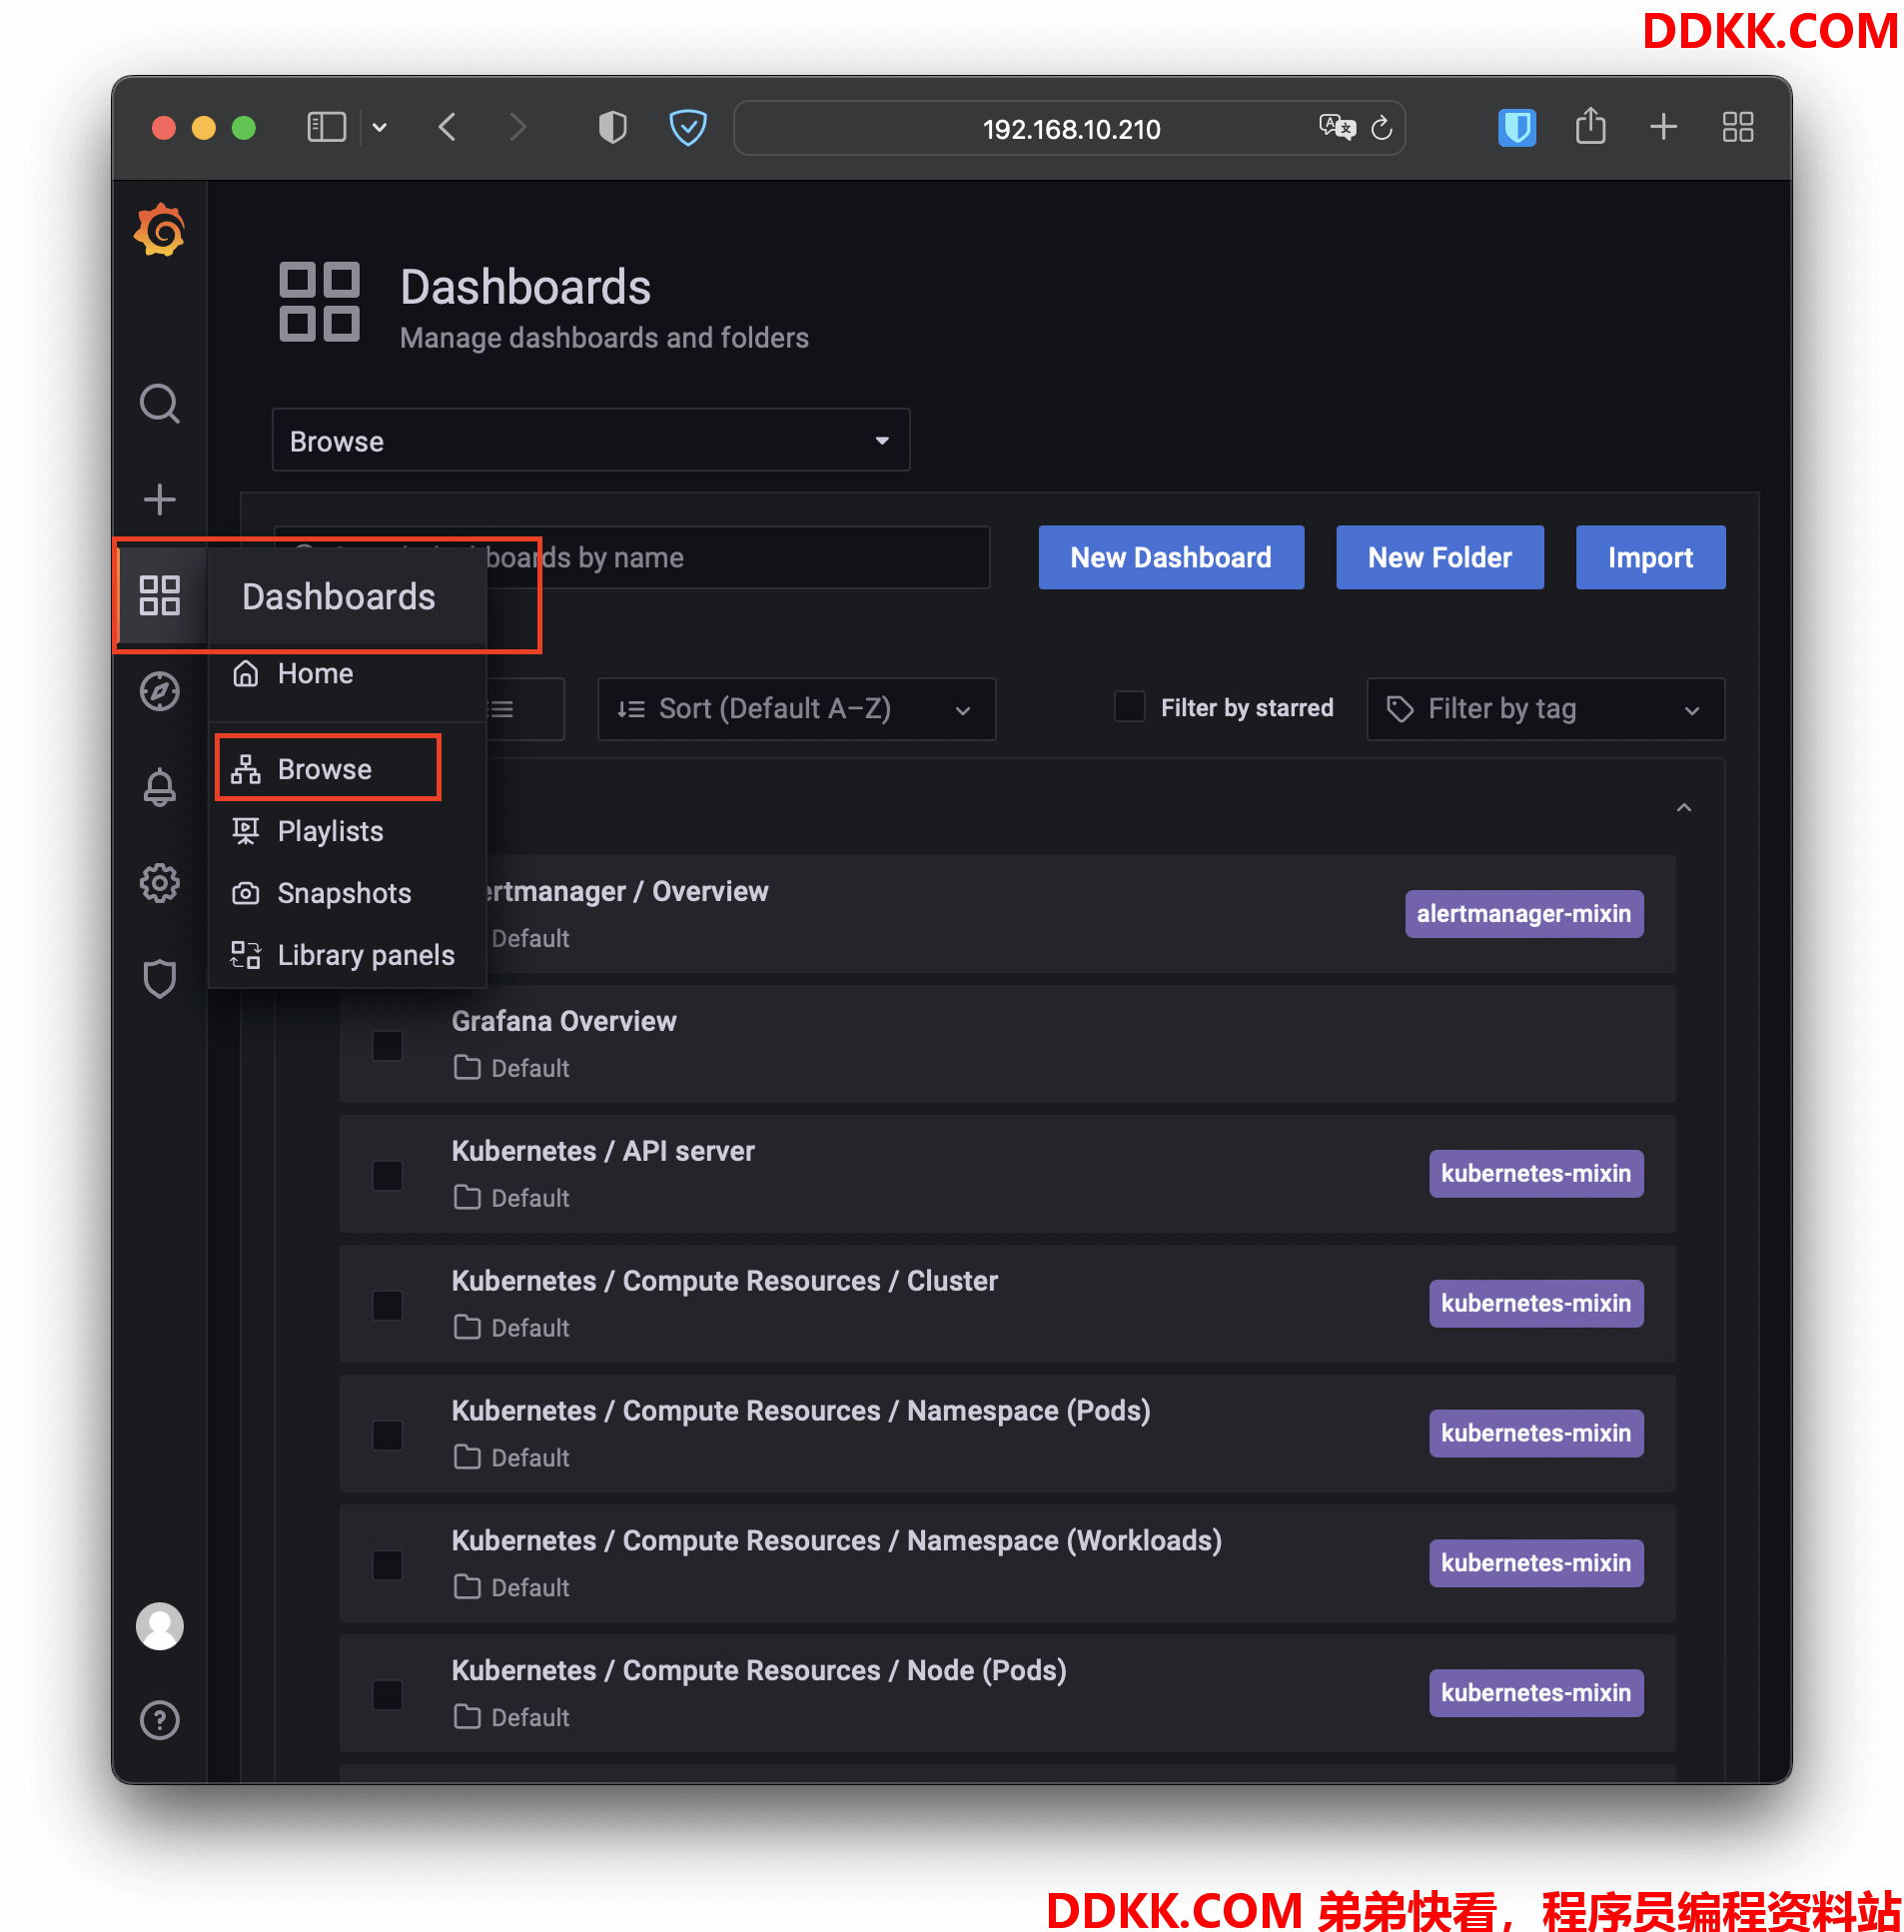
Task: Click the Grafana logo icon
Action: [160, 231]
